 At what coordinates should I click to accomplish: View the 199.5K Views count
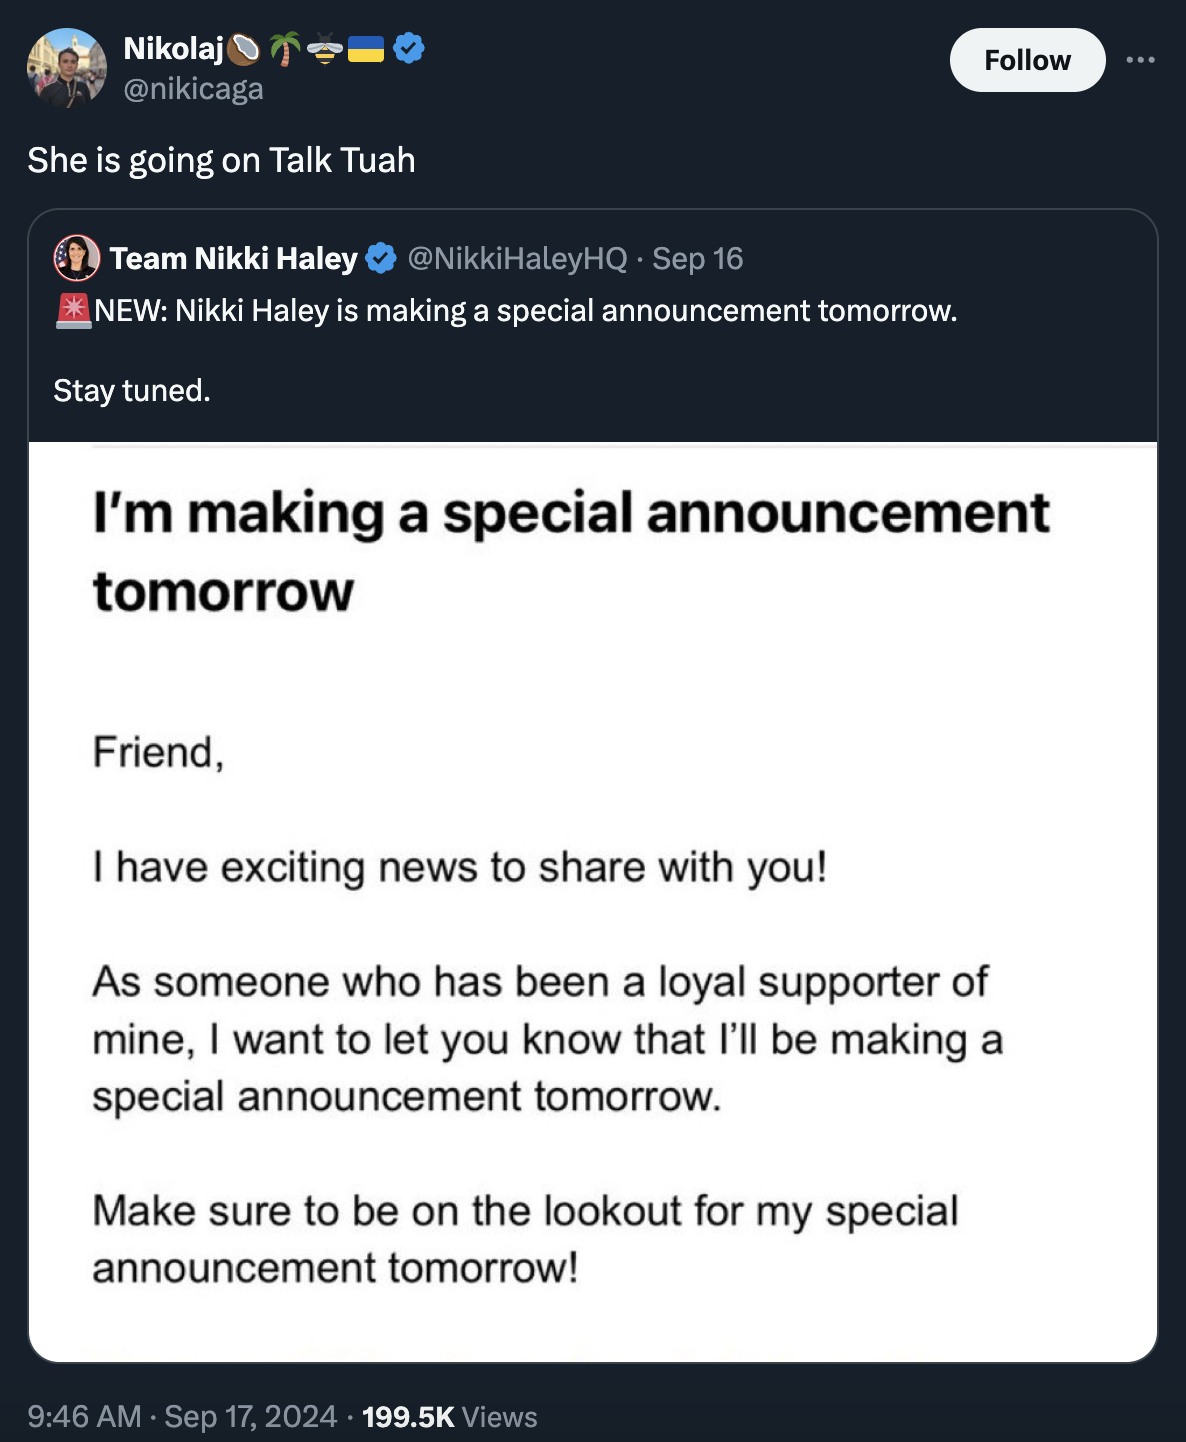coord(449,1416)
